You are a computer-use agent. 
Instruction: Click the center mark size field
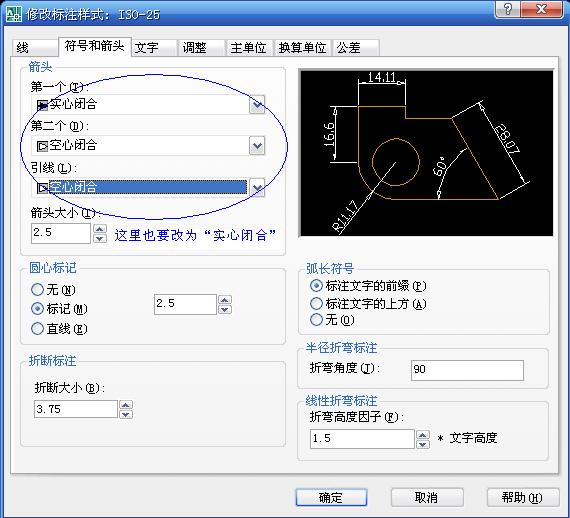click(185, 304)
